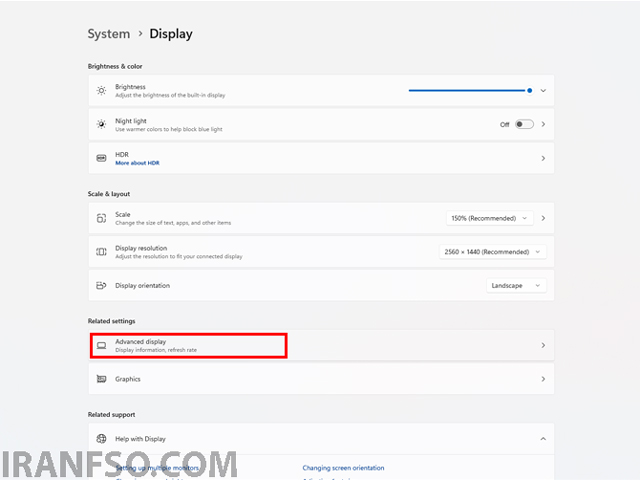Expand the Brightness options chevron
Screen dimensions: 640x480
(543, 91)
